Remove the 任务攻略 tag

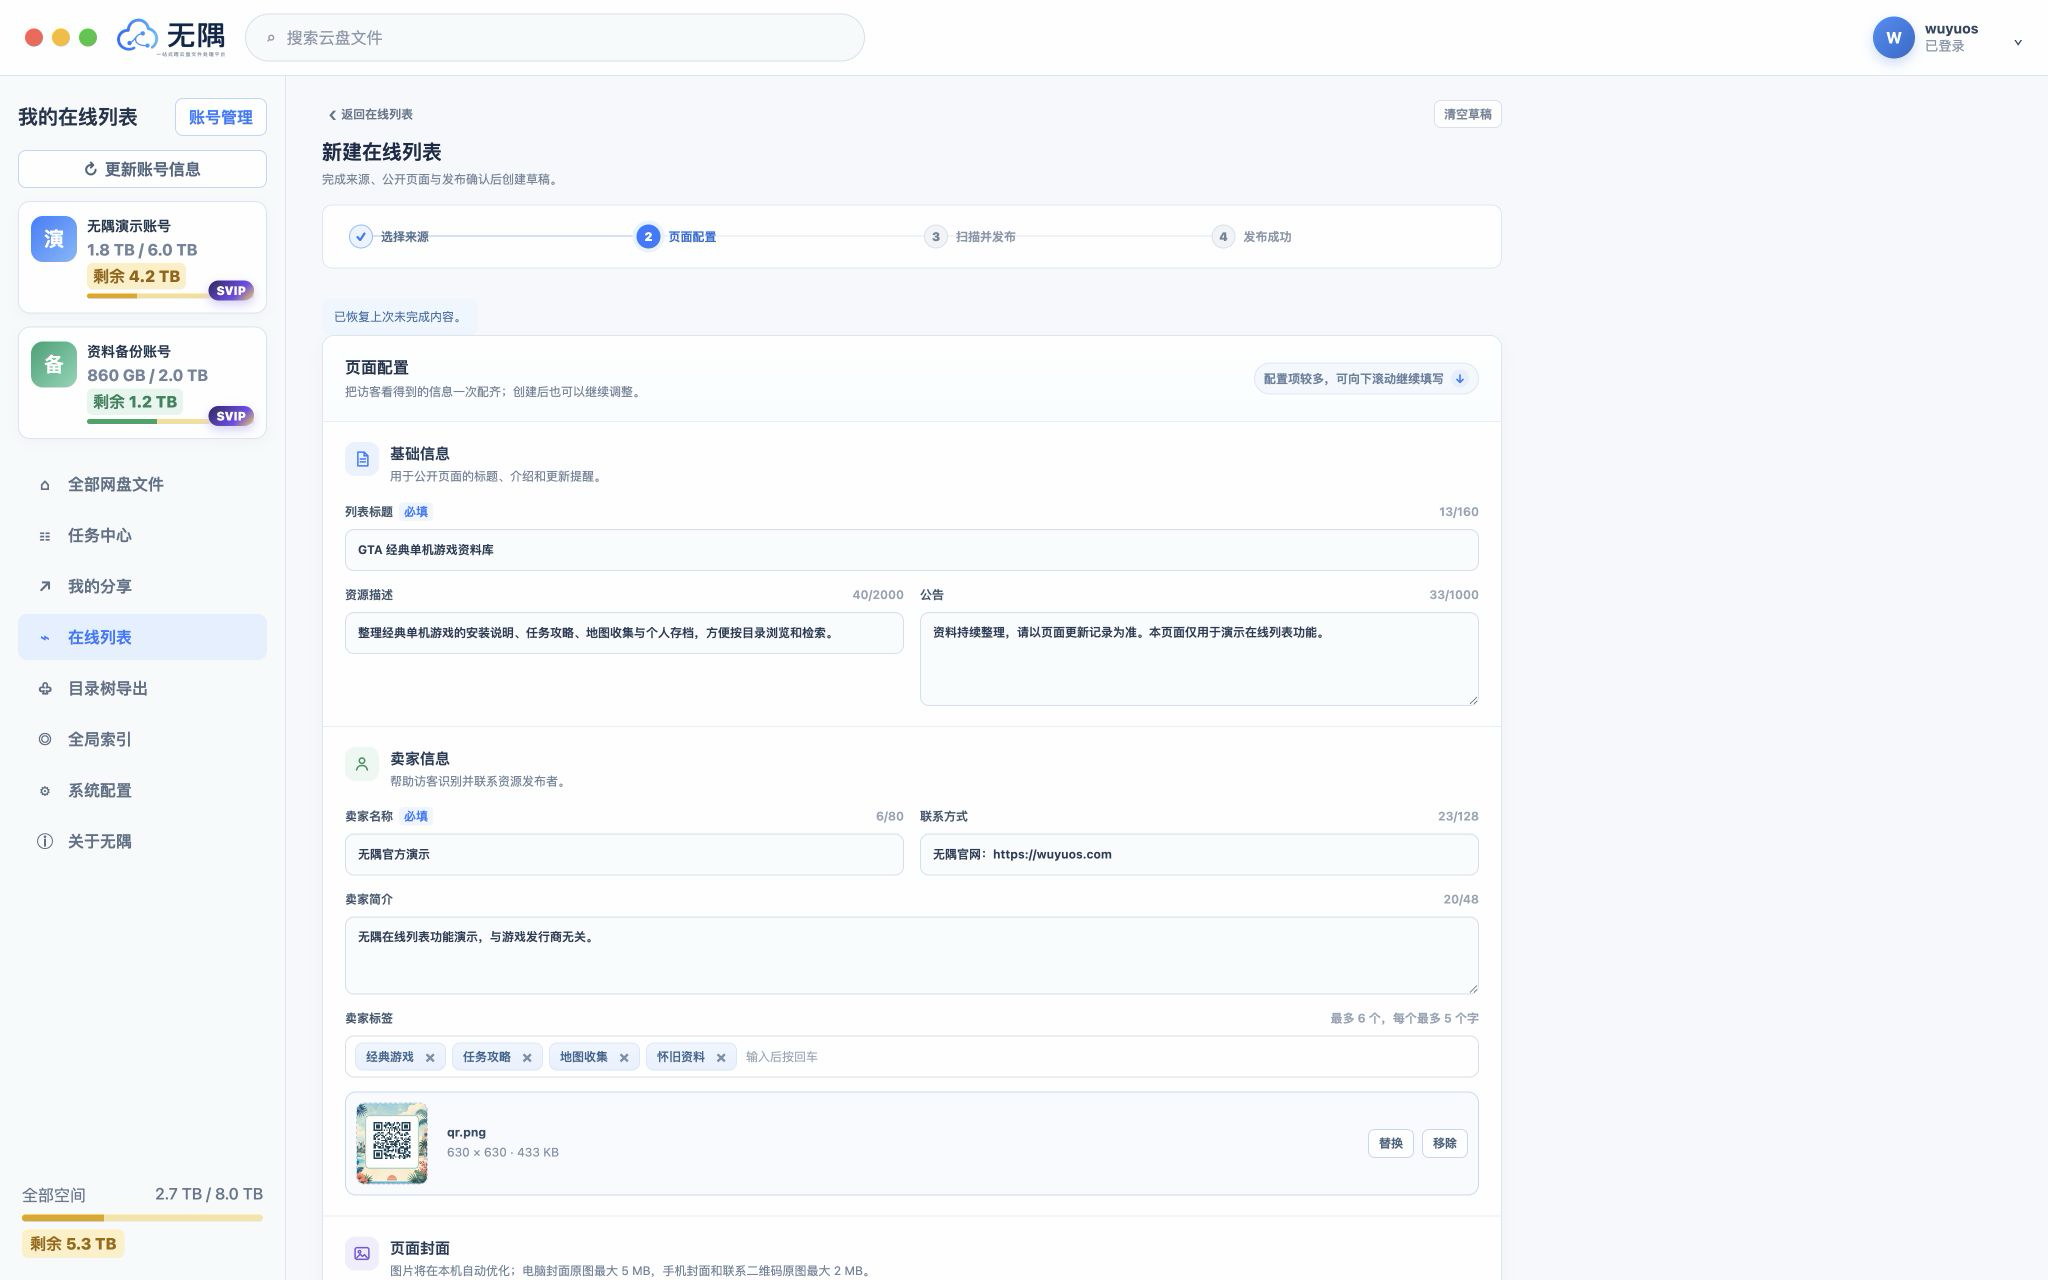[x=527, y=1057]
